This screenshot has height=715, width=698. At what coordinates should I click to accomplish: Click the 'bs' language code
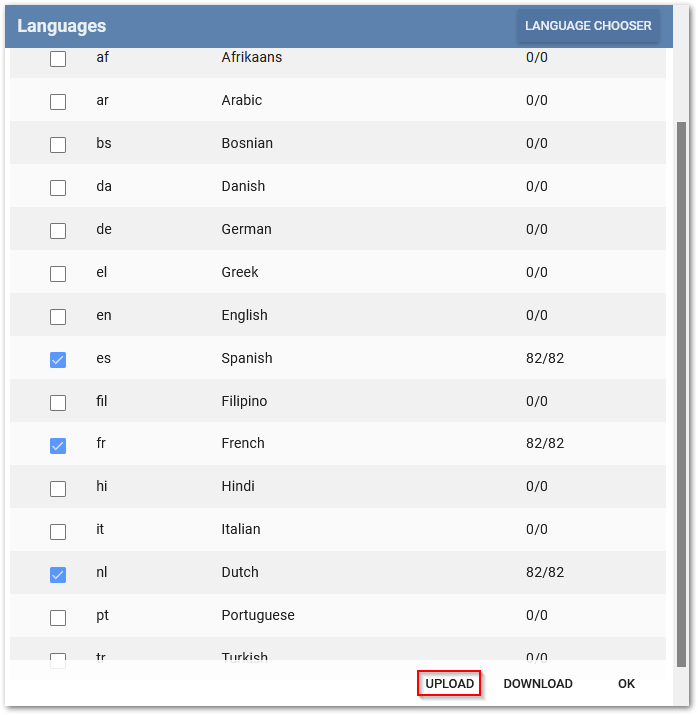(x=104, y=143)
